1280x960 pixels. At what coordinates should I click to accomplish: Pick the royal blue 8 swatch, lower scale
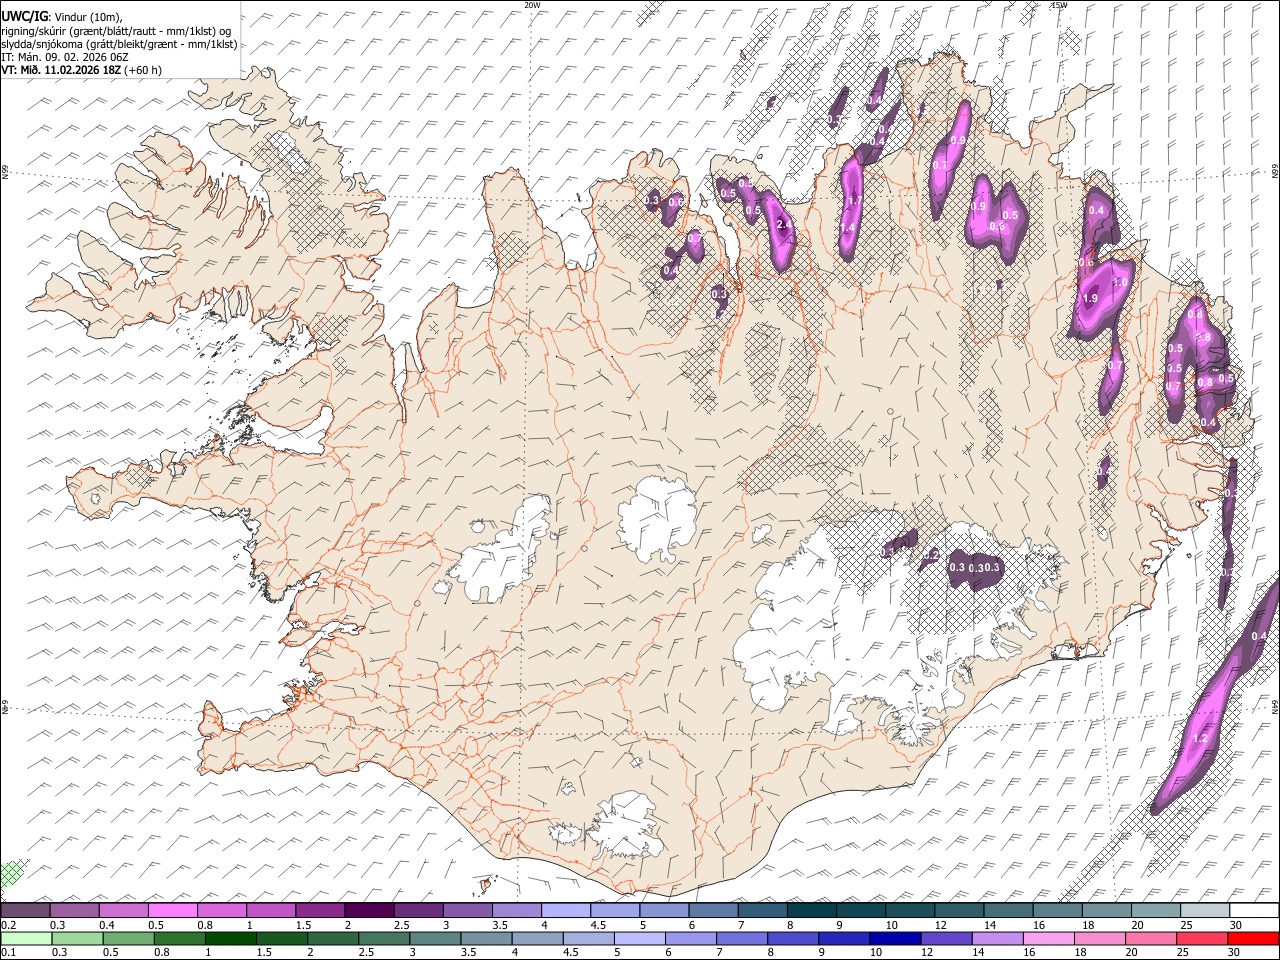tap(793, 938)
